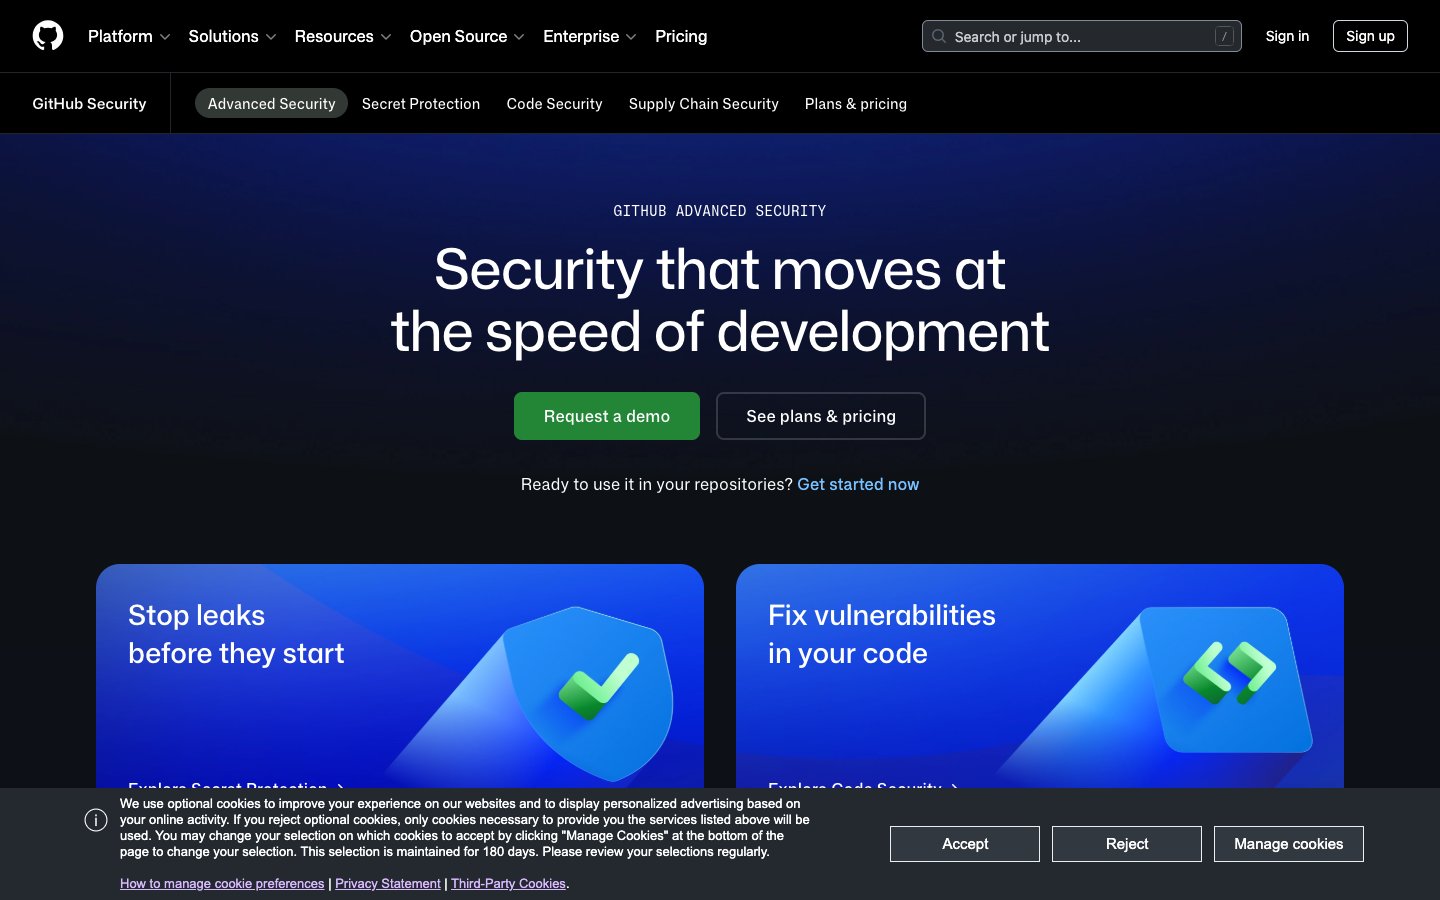Image resolution: width=1440 pixels, height=900 pixels.
Task: Expand the Solutions dropdown
Action: pos(223,36)
